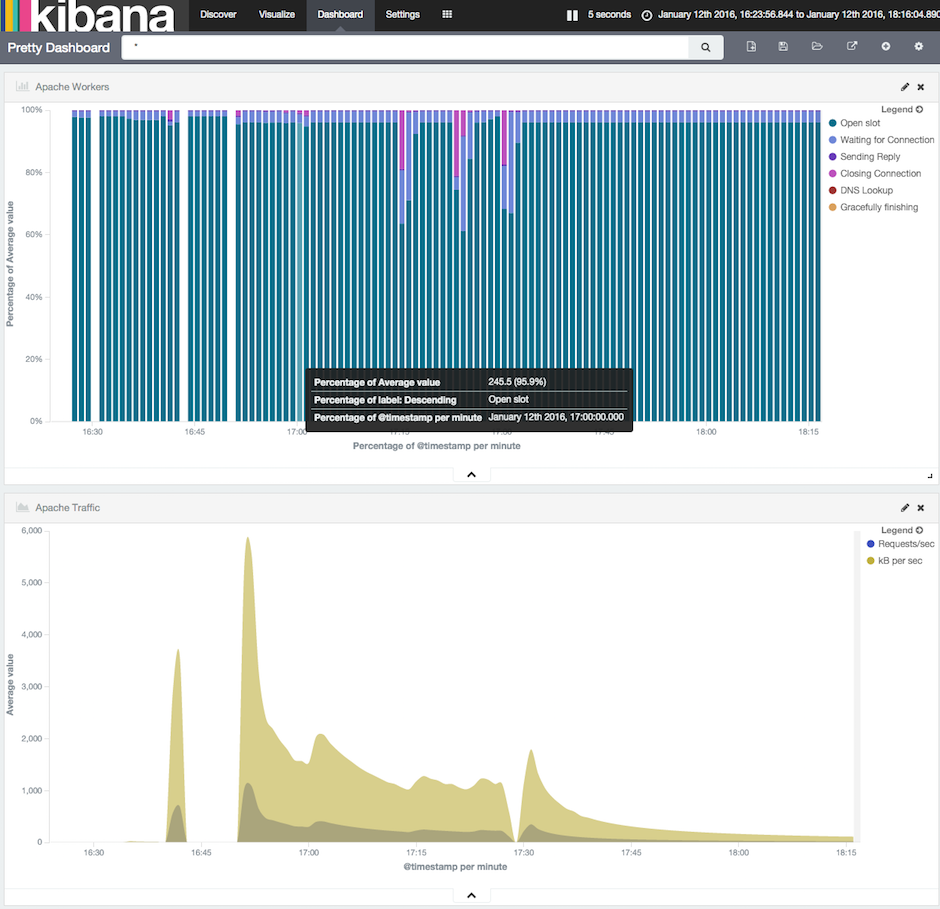Click the New Dashboard icon

pyautogui.click(x=751, y=47)
